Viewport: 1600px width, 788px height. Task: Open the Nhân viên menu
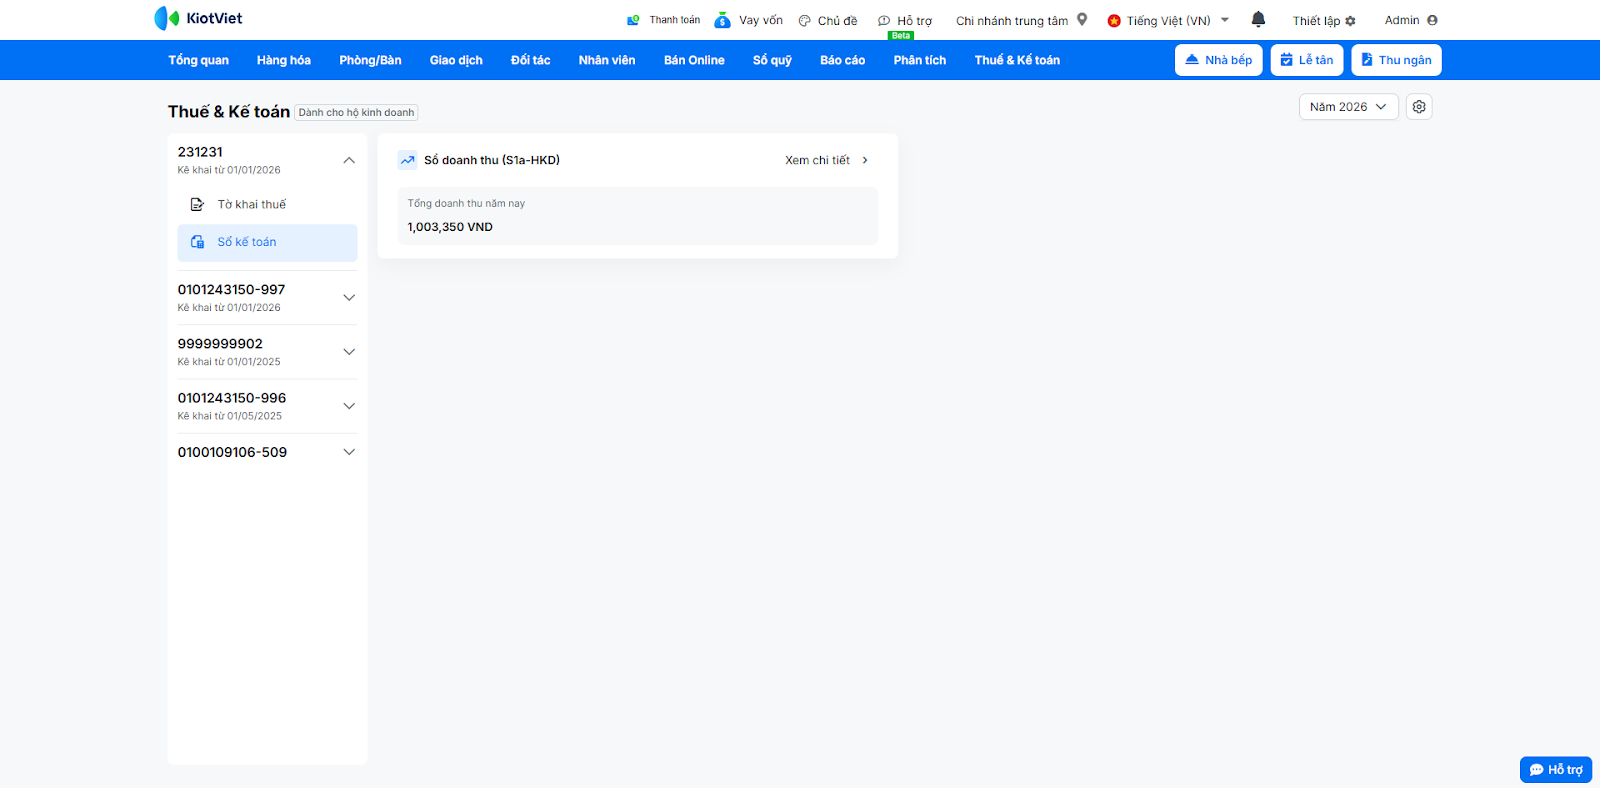coord(607,60)
